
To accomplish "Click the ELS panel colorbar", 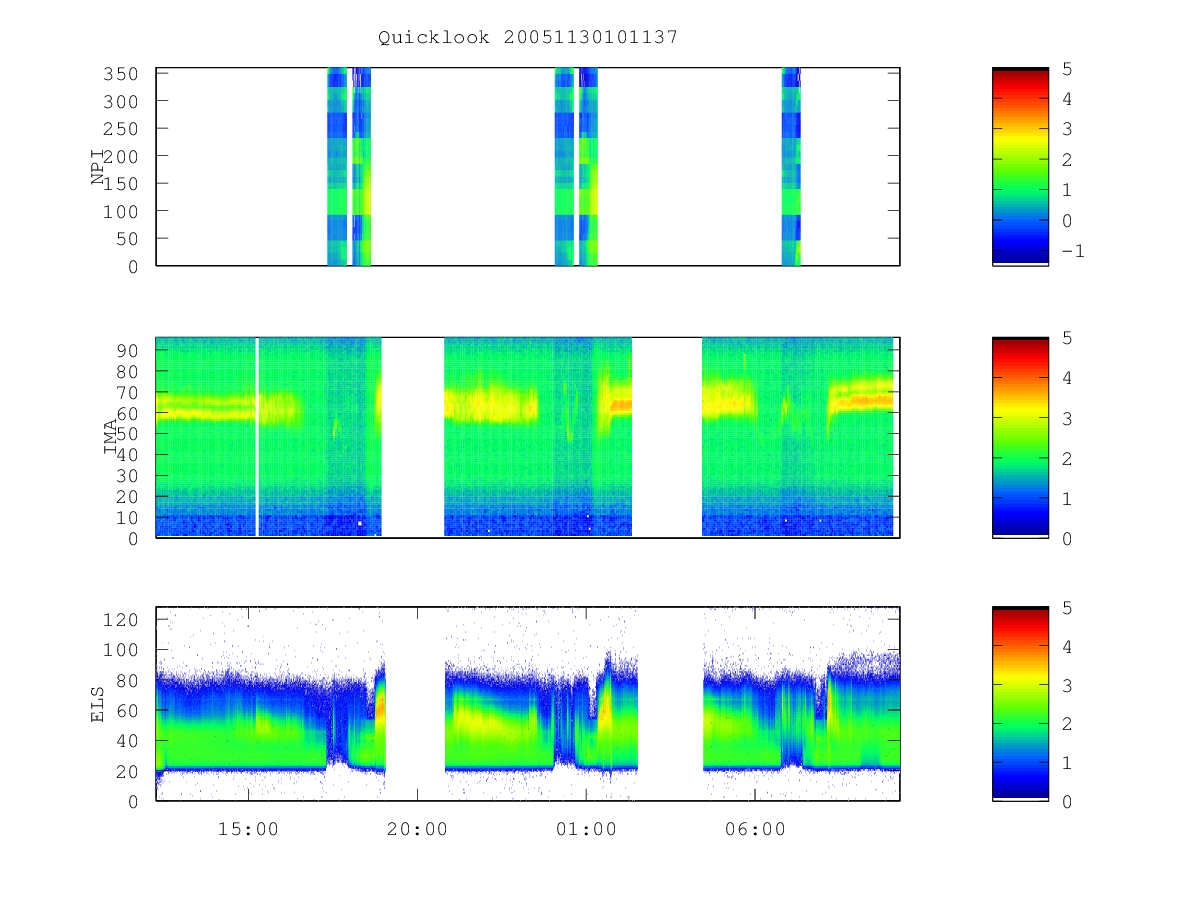I will coord(1020,704).
